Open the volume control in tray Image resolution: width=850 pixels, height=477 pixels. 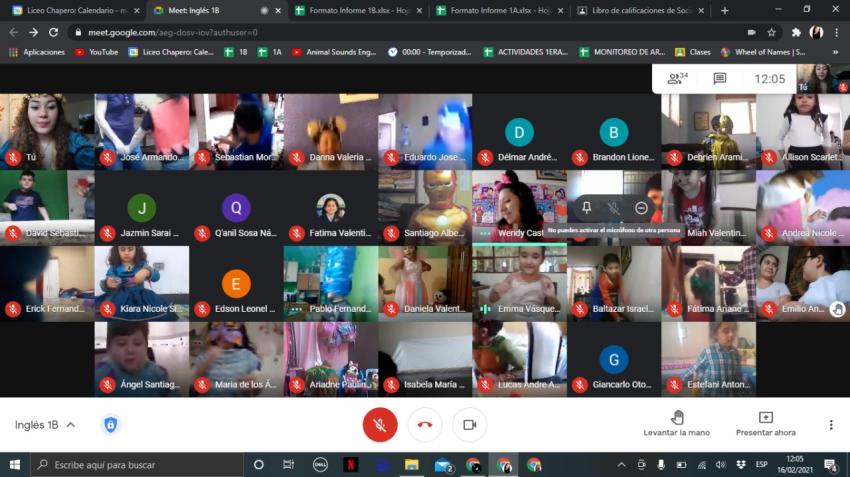click(720, 465)
